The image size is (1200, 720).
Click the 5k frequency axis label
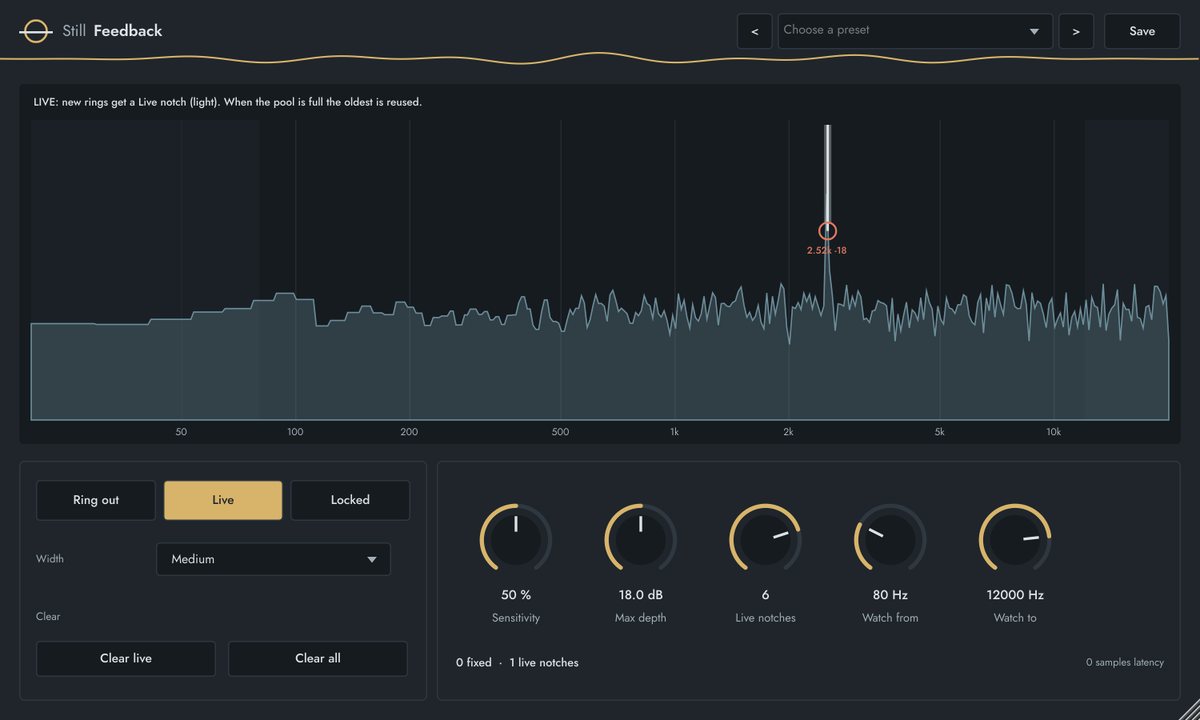pyautogui.click(x=939, y=432)
